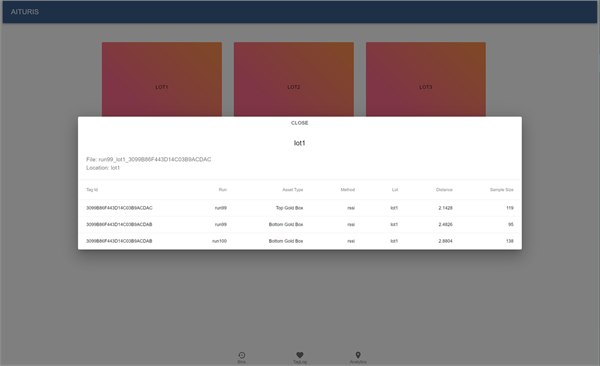Screen dimensions: 600x366
Task: Click the AITURIS header title
Action: click(x=24, y=12)
